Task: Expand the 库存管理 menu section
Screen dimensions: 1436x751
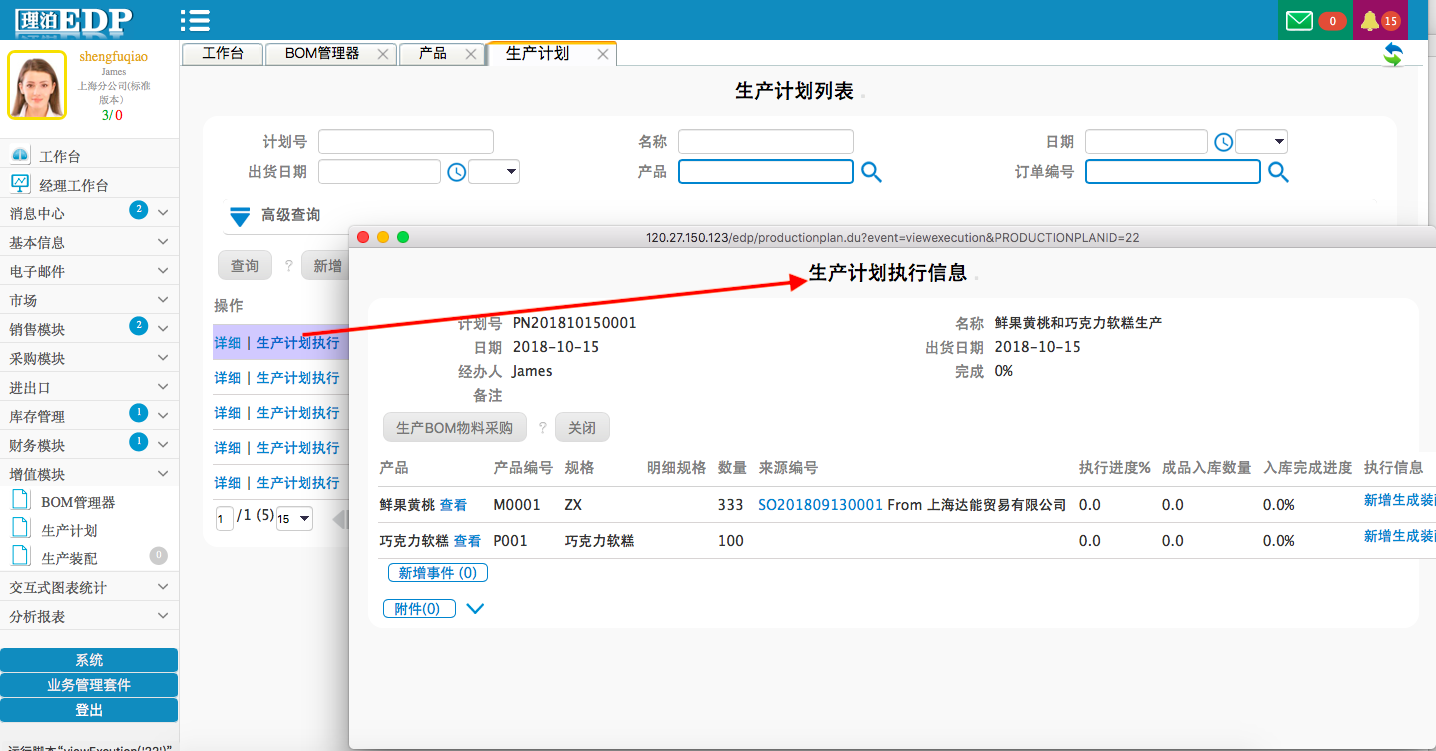Action: coord(163,416)
